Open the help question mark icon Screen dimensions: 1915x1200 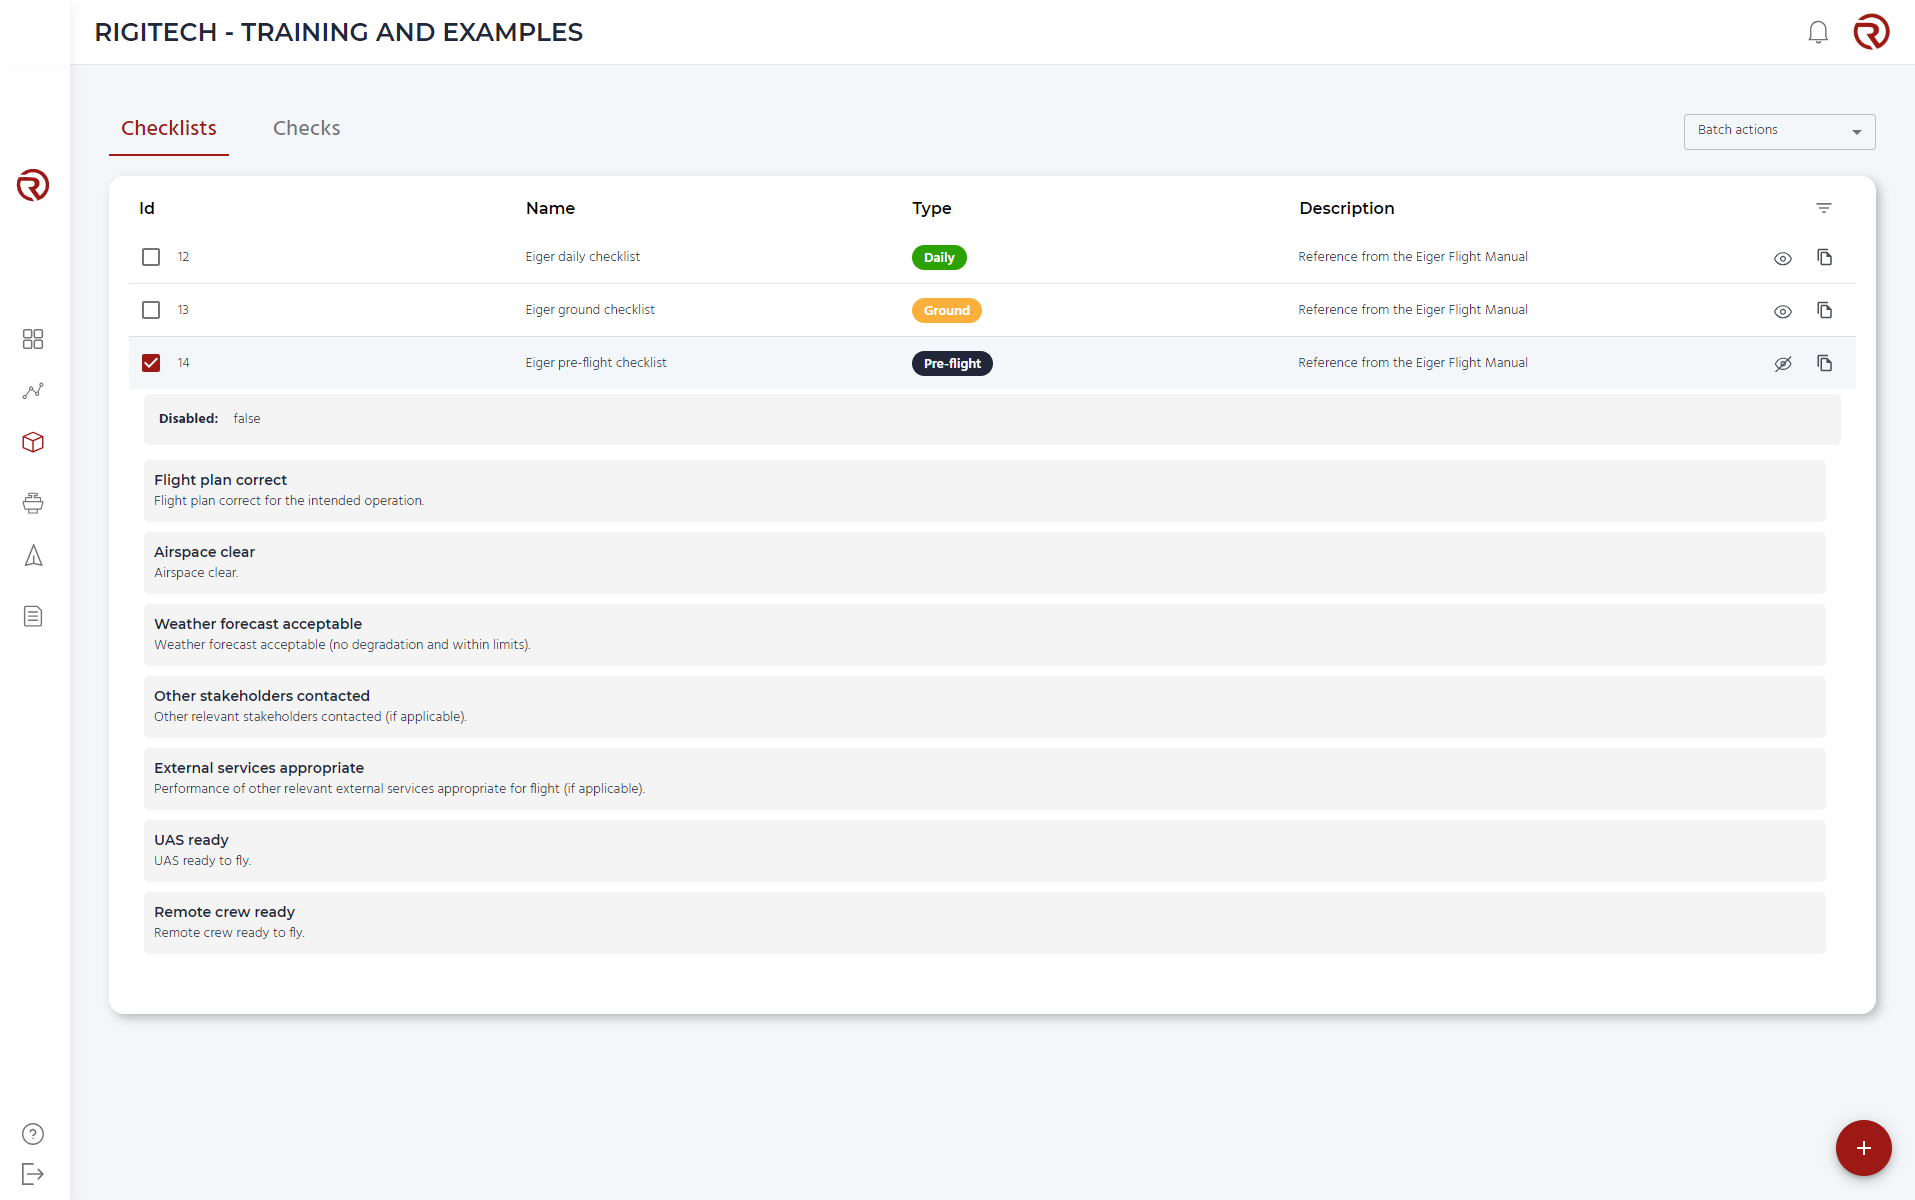tap(33, 1134)
